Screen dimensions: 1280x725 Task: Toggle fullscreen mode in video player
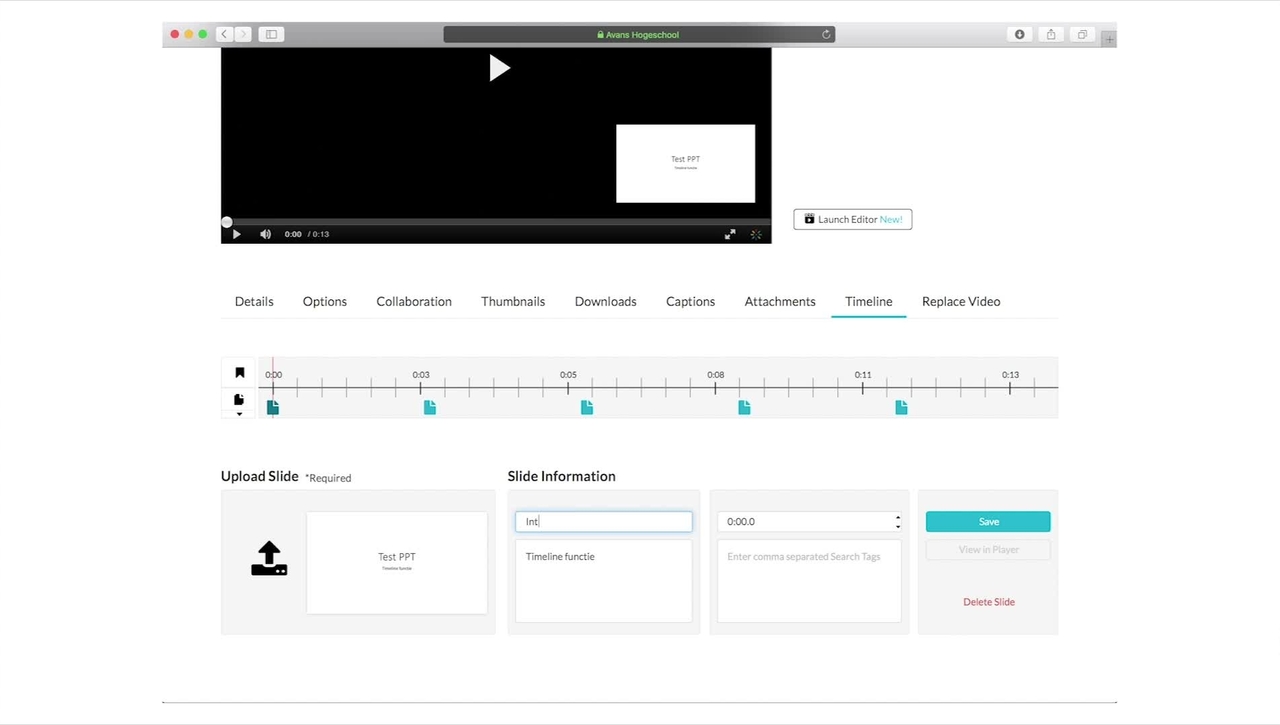[730, 234]
